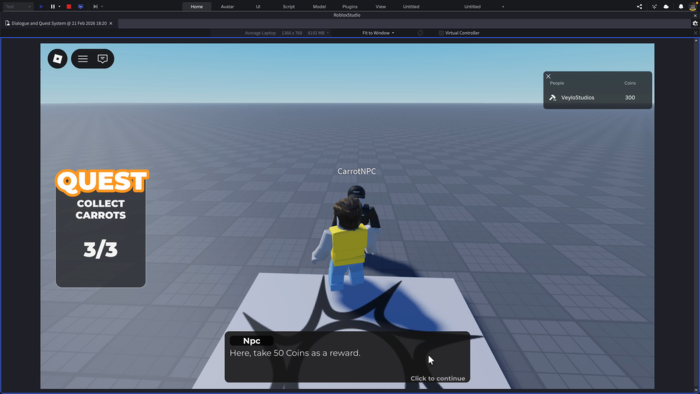
Task: Click the Npc name label in dialogue
Action: [x=251, y=341]
